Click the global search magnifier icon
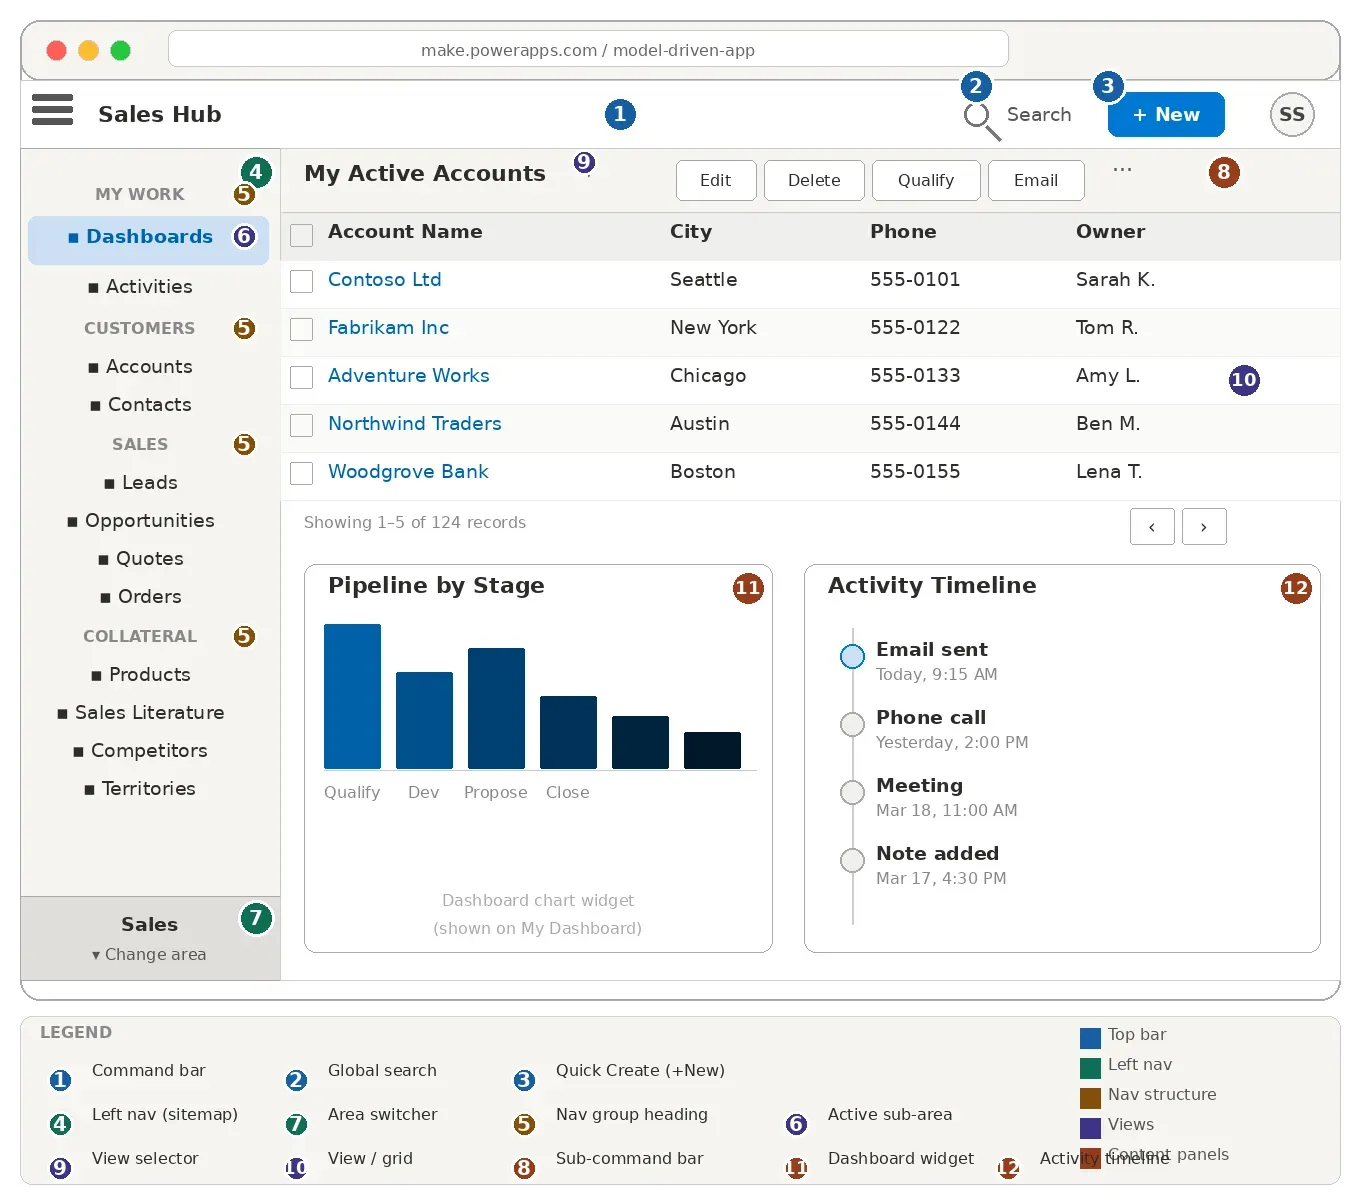Screen dimensions: 1360x1200 (x=981, y=120)
